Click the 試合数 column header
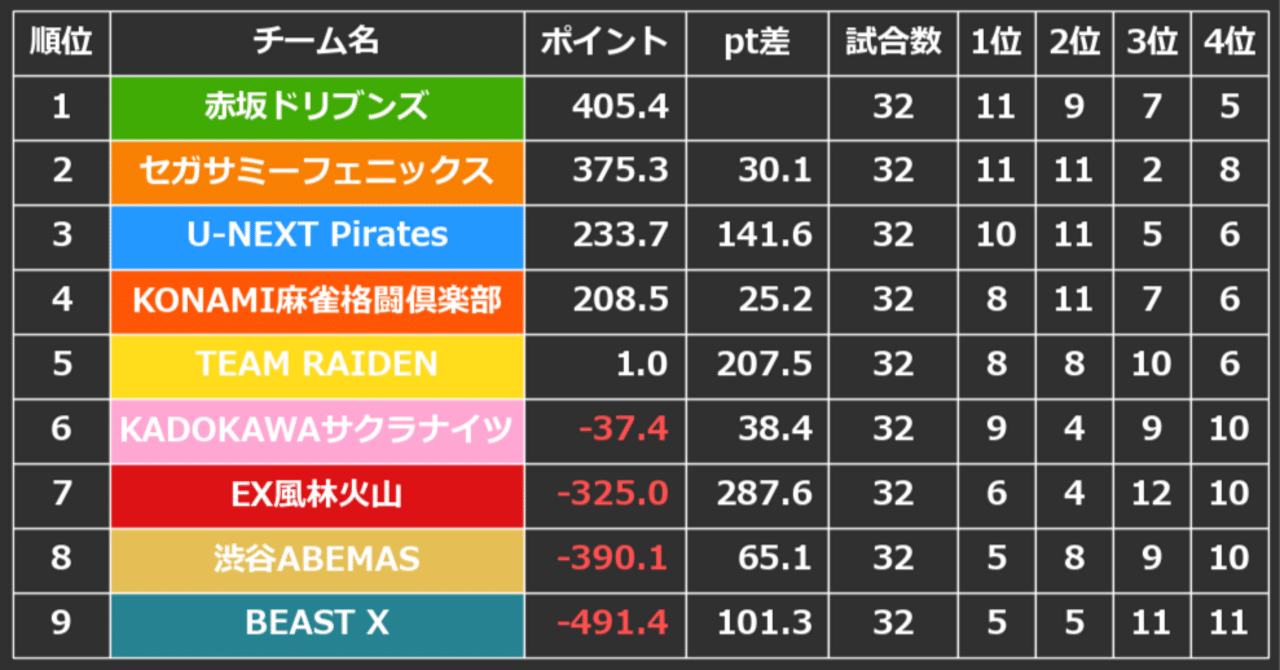Screen dimensions: 1280x670 893,43
